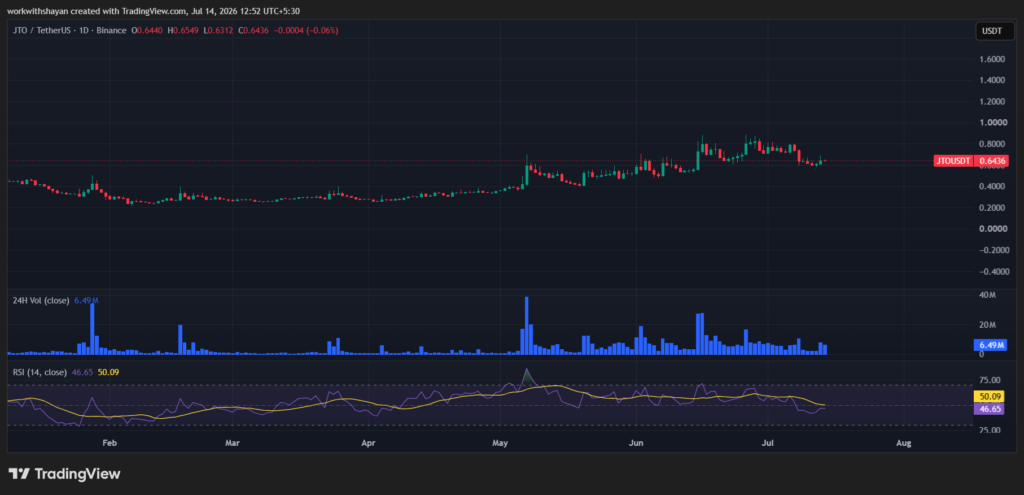This screenshot has height=495, width=1024.
Task: Click the 20M volume axis label
Action: tap(987, 325)
